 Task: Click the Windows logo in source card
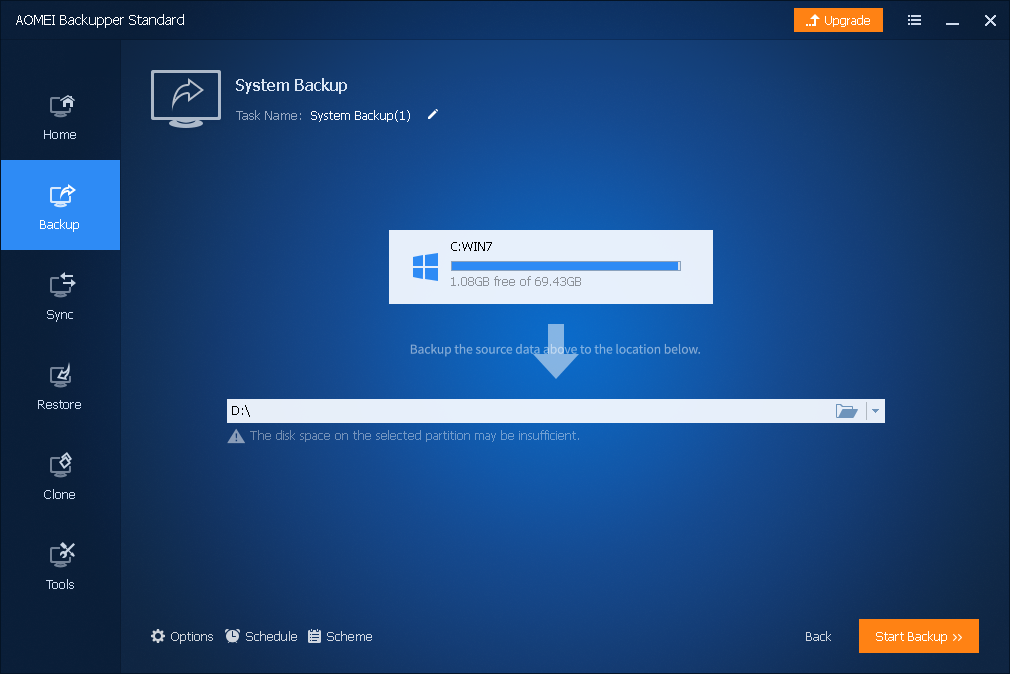tap(425, 267)
